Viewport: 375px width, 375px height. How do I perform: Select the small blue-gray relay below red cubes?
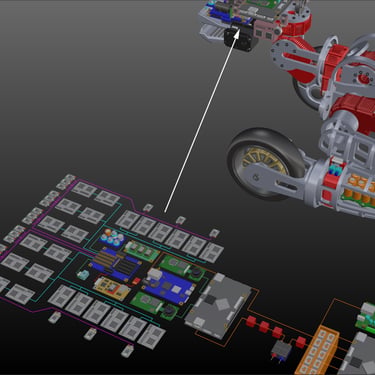(281, 351)
